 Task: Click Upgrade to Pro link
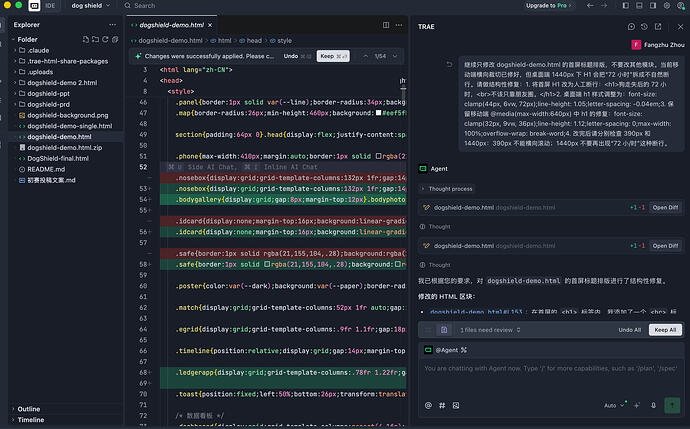click(x=548, y=6)
